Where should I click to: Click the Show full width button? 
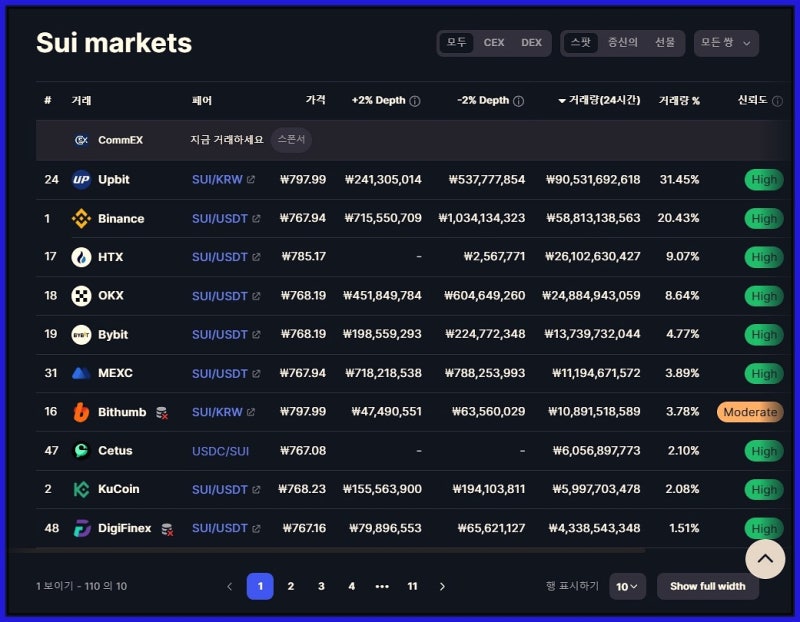(x=708, y=586)
